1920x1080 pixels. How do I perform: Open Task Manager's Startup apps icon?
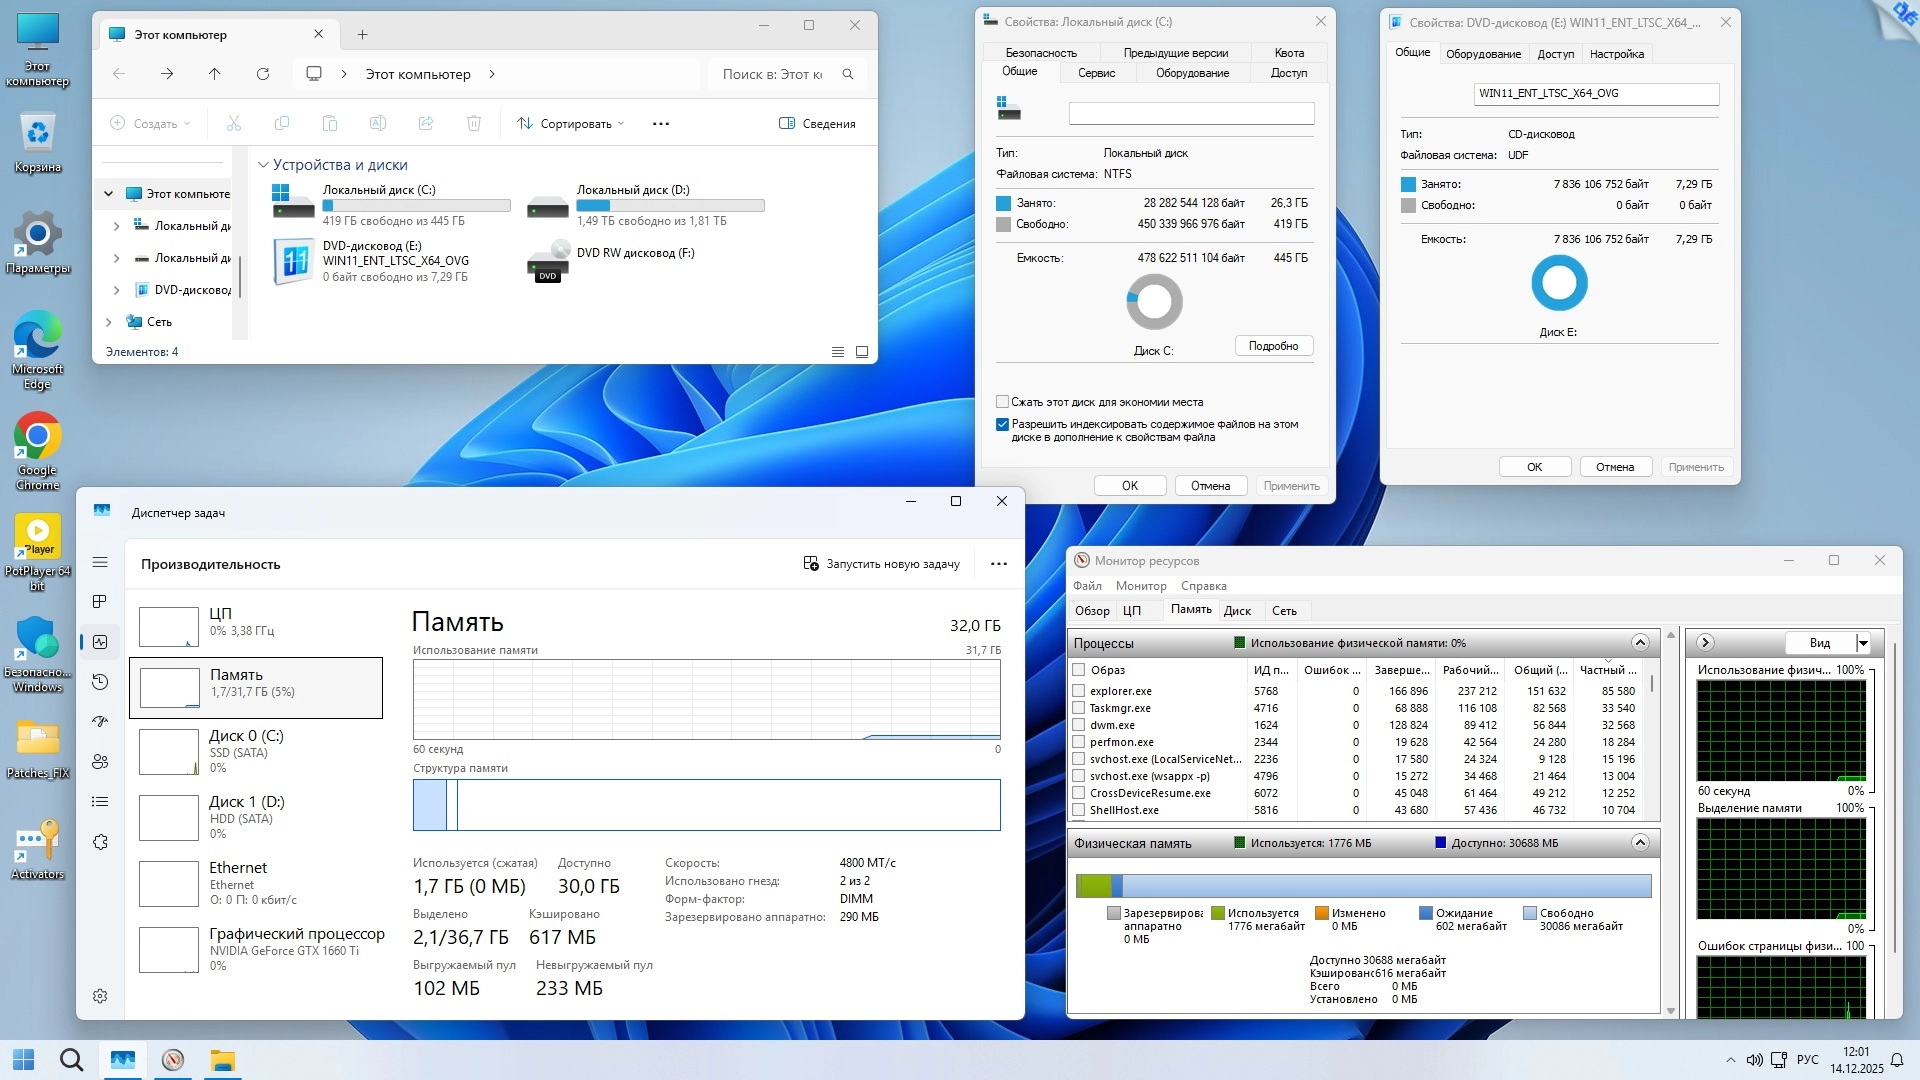(x=100, y=721)
